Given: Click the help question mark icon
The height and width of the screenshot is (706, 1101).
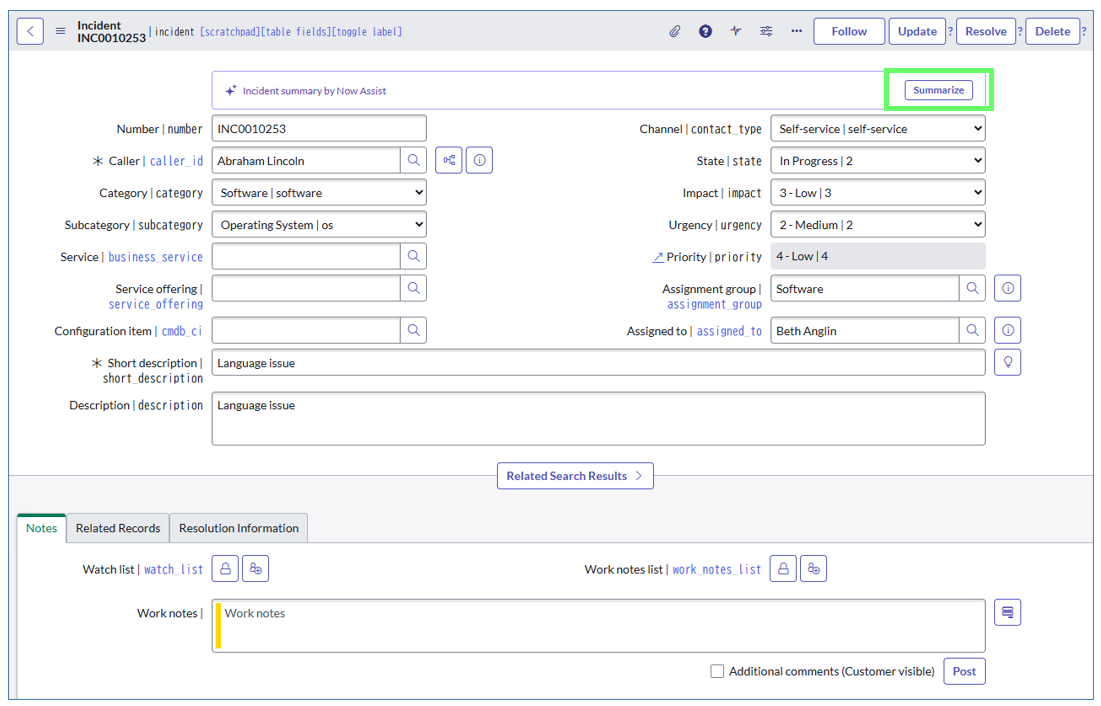Looking at the screenshot, I should click(705, 31).
